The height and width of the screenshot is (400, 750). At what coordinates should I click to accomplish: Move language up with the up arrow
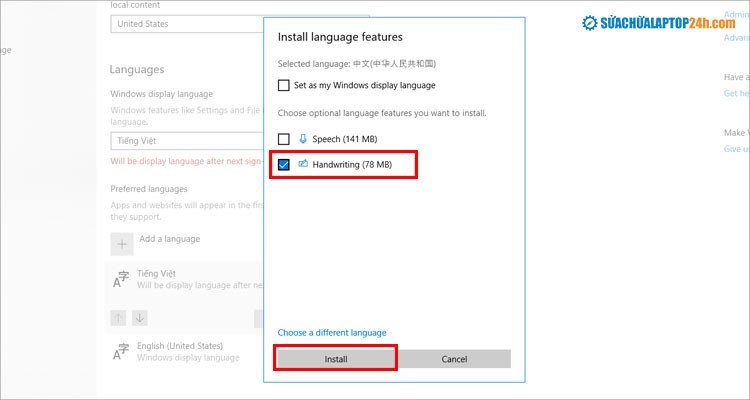(120, 318)
